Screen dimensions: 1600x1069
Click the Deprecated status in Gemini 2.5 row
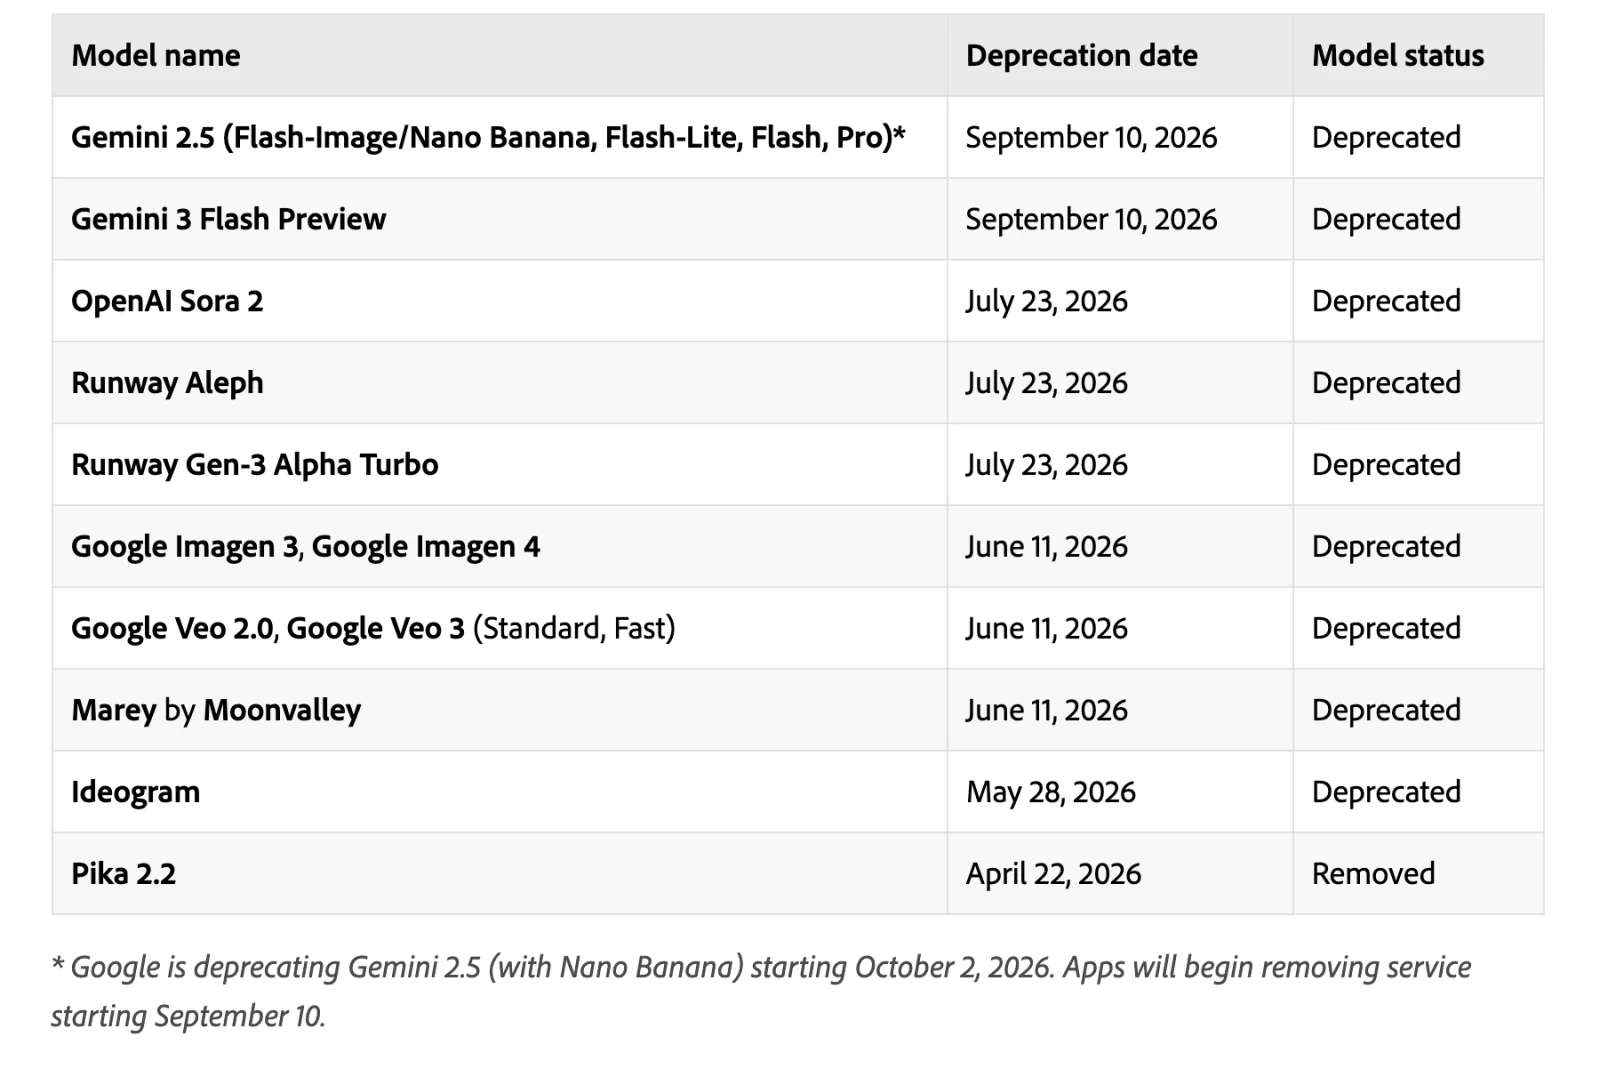click(1386, 137)
